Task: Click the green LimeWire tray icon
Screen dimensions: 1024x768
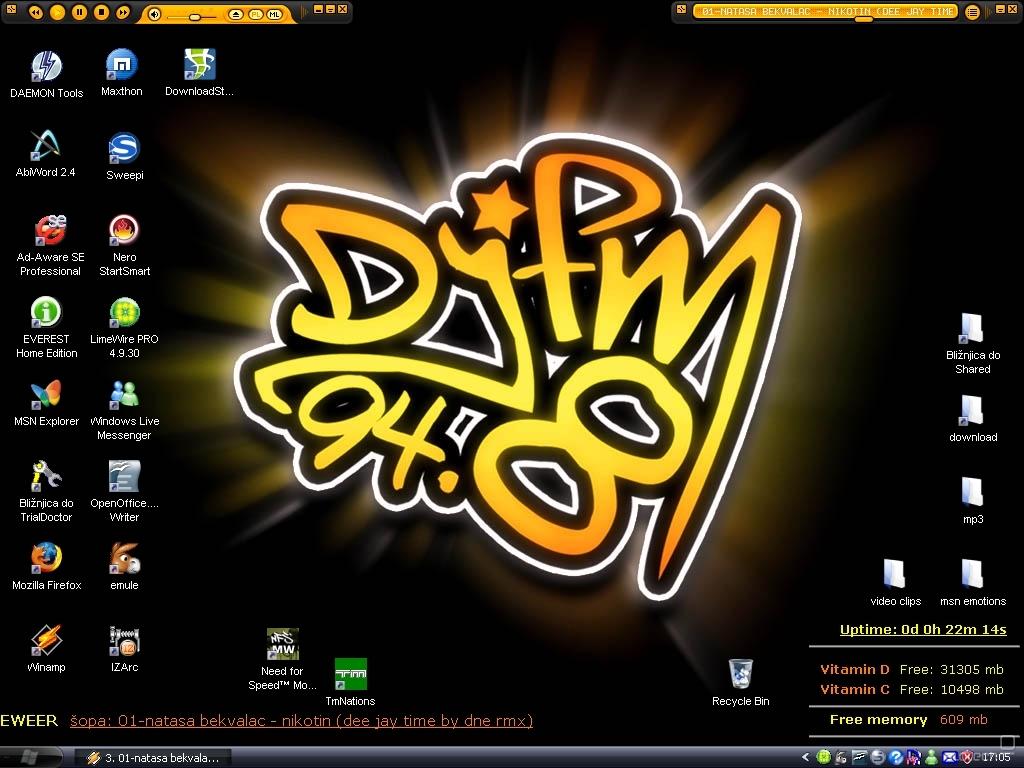Action: coord(824,758)
